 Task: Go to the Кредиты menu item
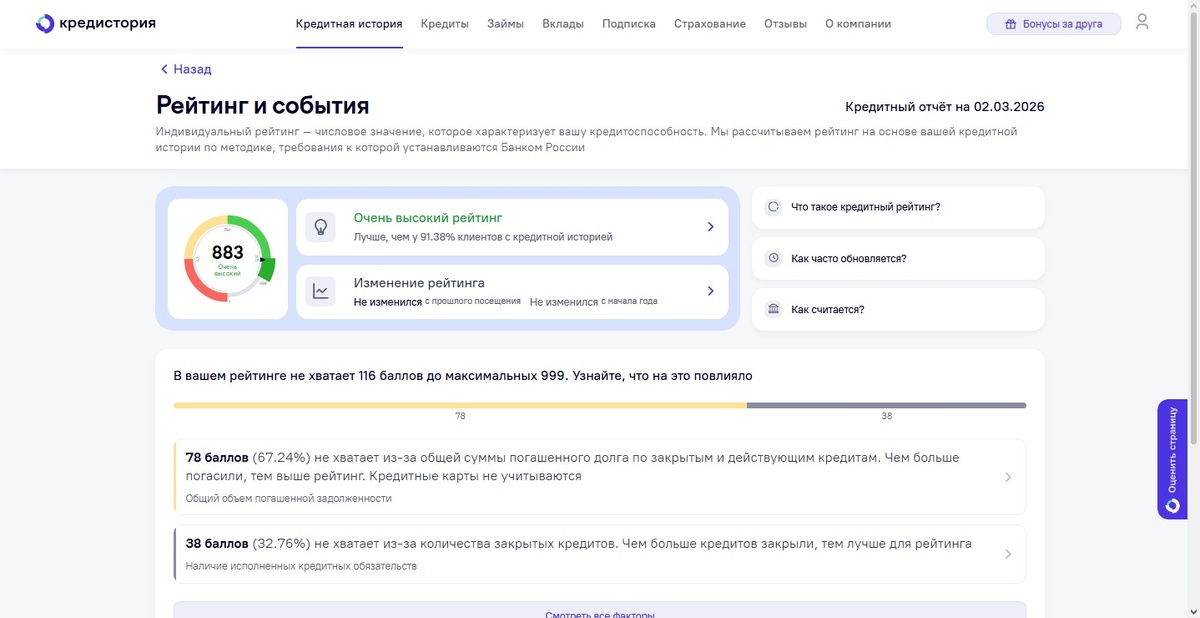(445, 24)
